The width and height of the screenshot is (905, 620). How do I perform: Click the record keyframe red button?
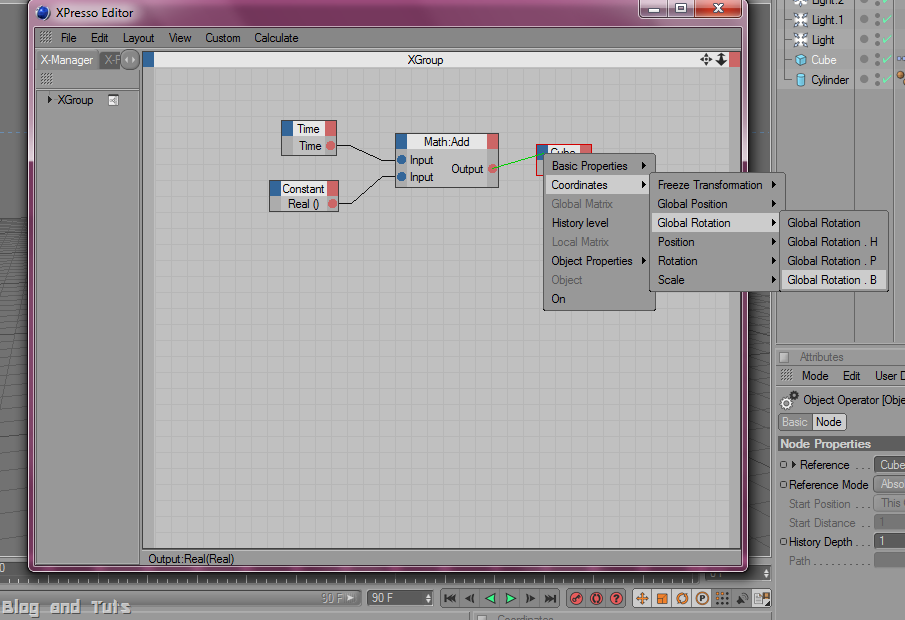(576, 599)
